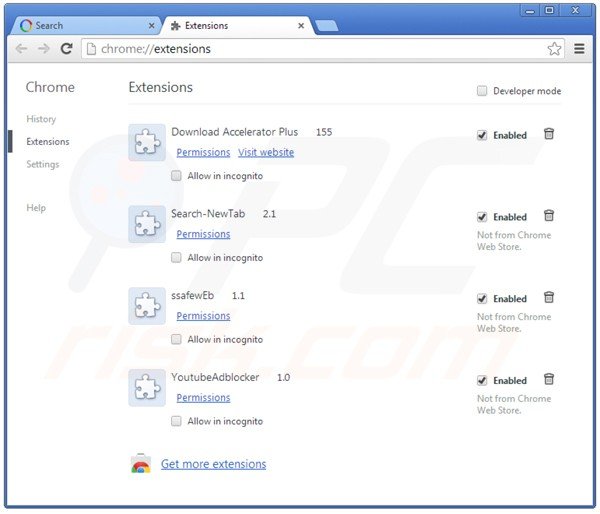600x514 pixels.
Task: Uncheck Enabled for Search-NewTab
Action: point(482,217)
